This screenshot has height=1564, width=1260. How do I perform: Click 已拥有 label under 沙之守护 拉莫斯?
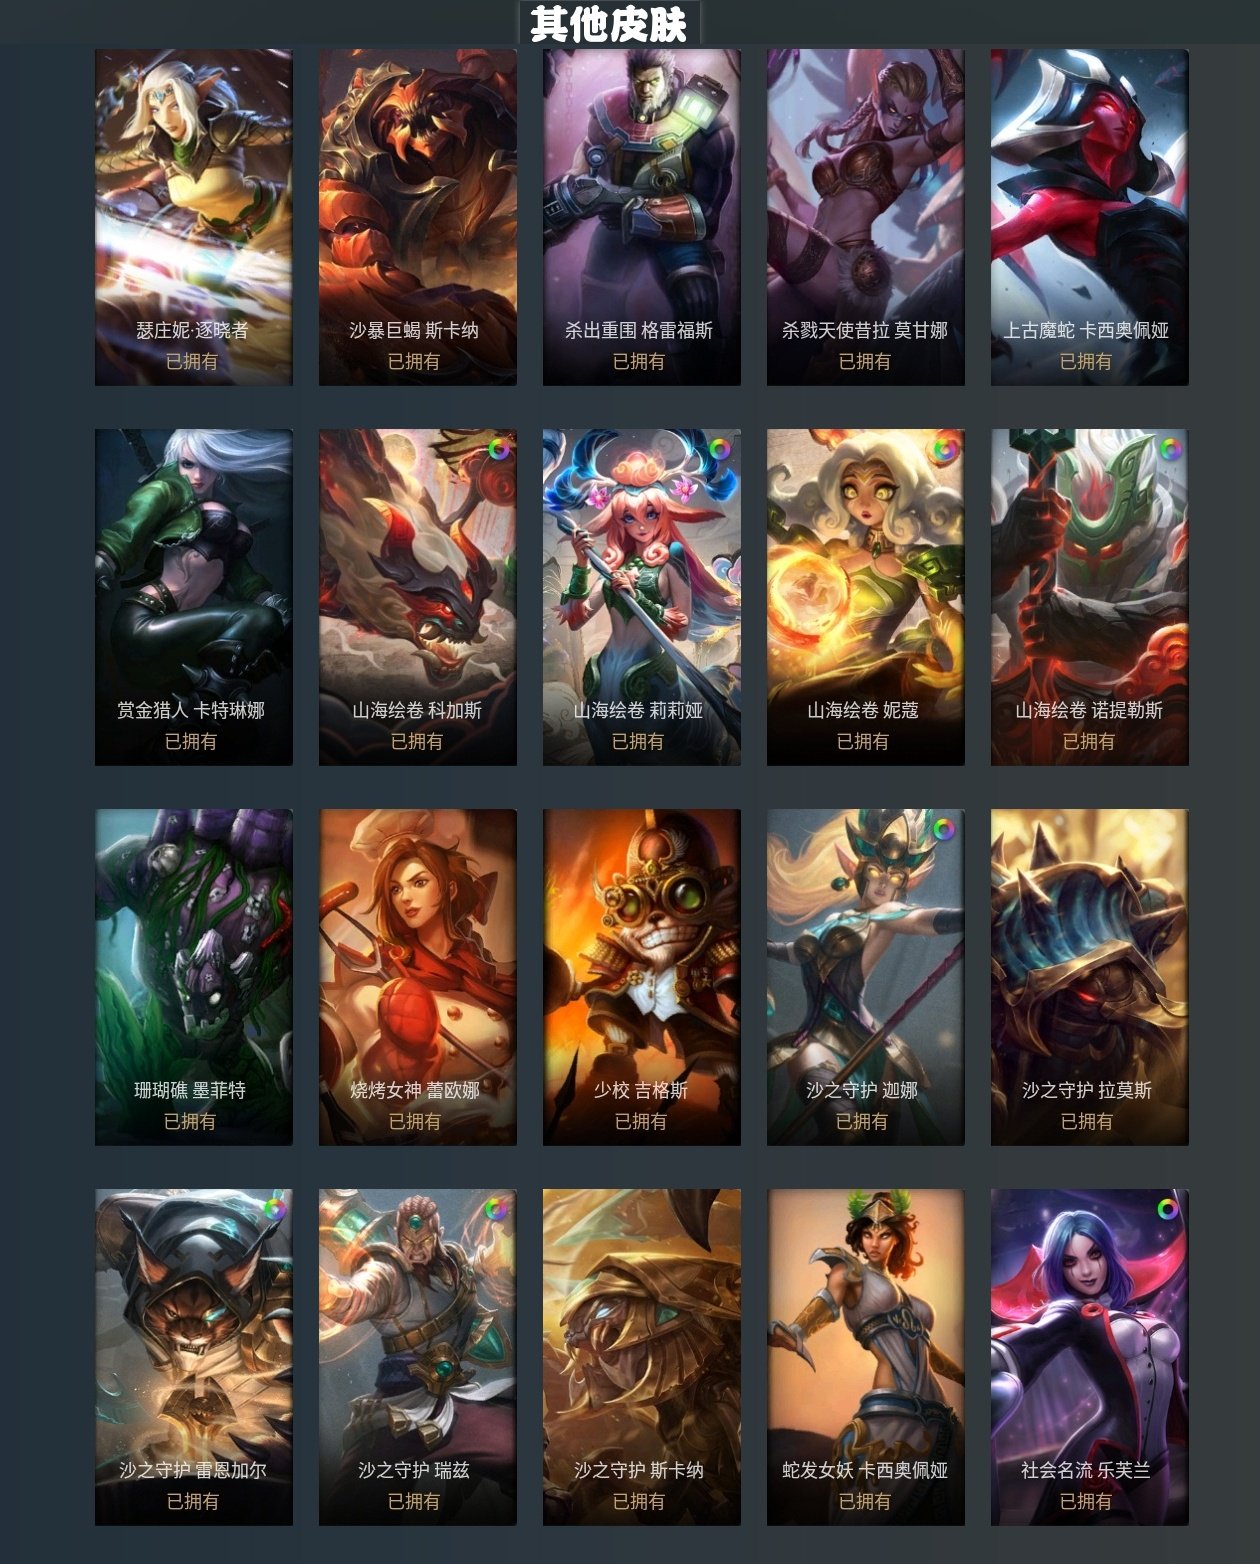click(x=1086, y=1121)
